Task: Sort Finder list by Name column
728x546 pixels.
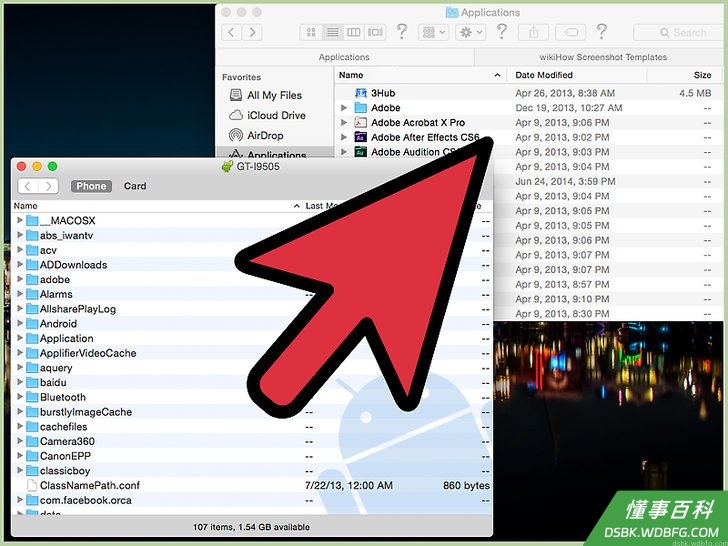Action: [x=420, y=75]
